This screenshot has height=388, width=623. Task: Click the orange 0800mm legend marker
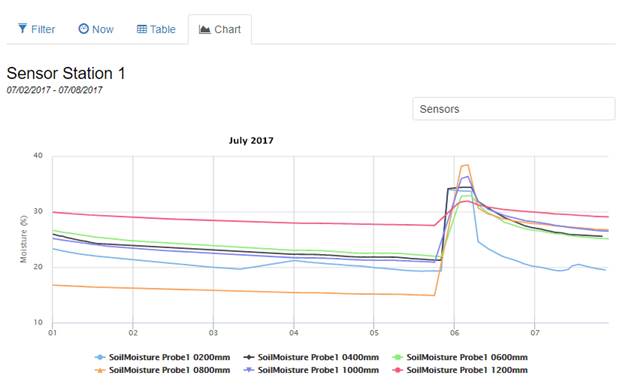100,370
